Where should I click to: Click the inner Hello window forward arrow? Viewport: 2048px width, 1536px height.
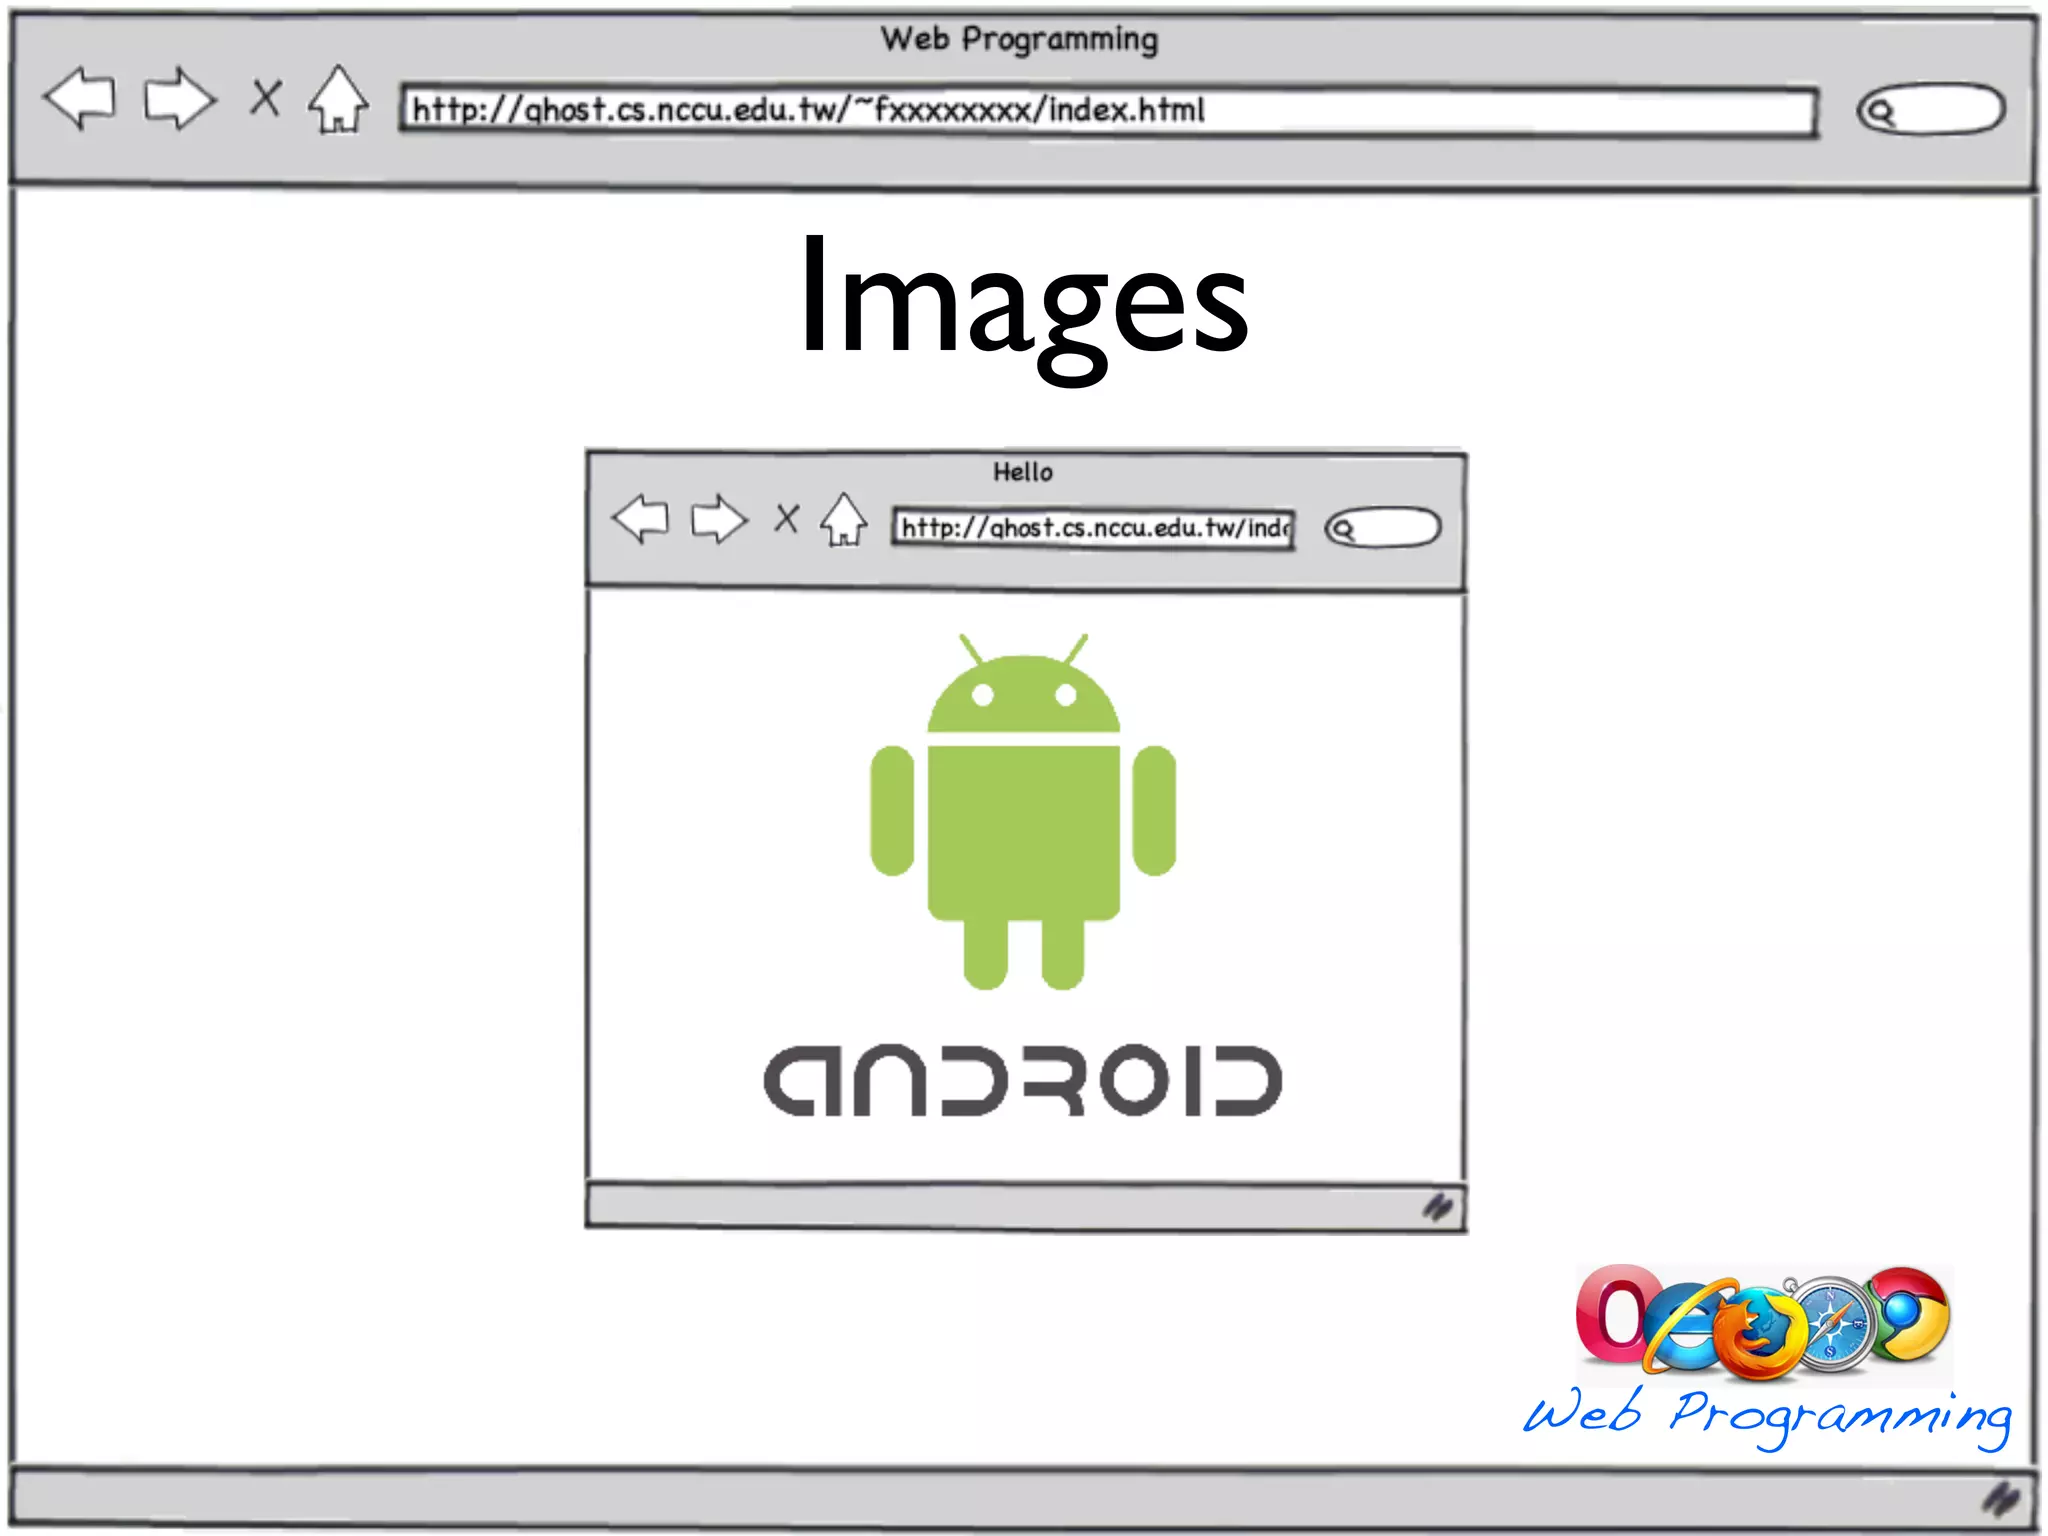(x=719, y=518)
